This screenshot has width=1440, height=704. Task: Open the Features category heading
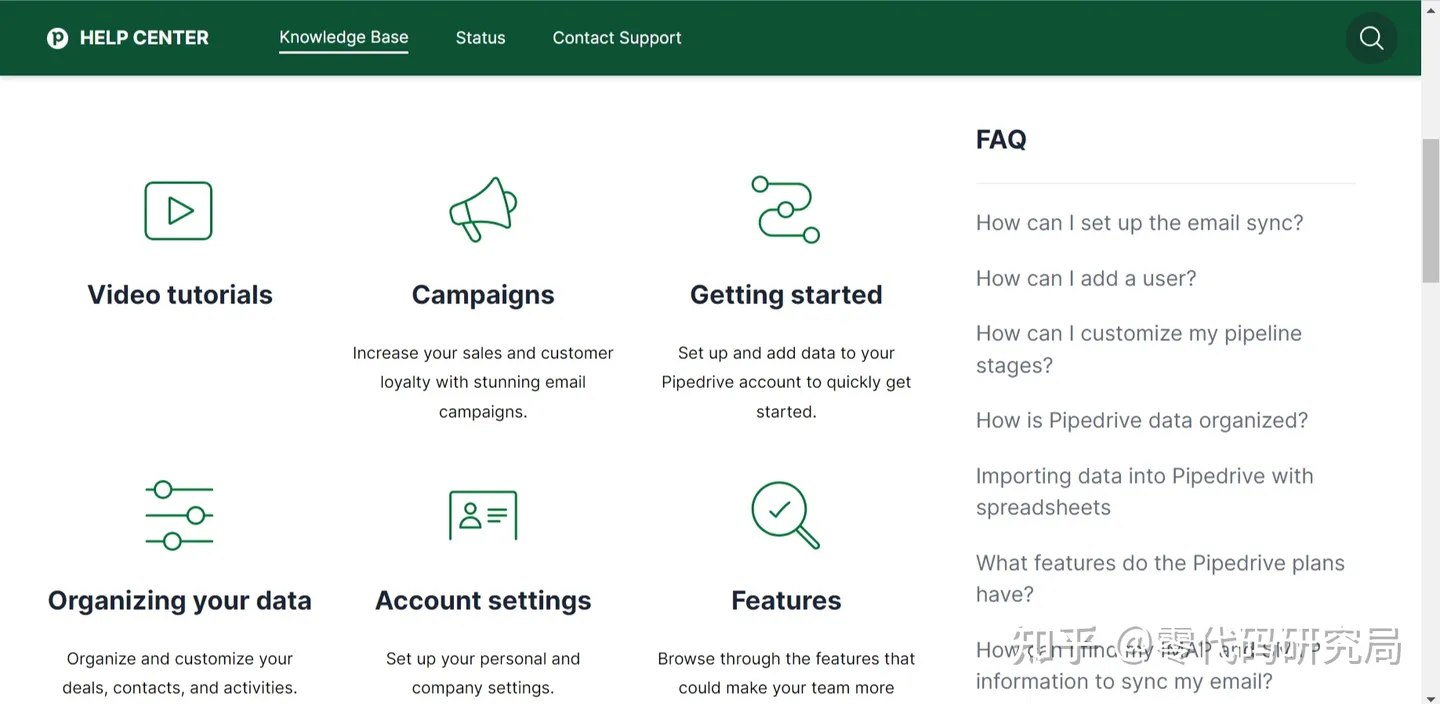(786, 601)
